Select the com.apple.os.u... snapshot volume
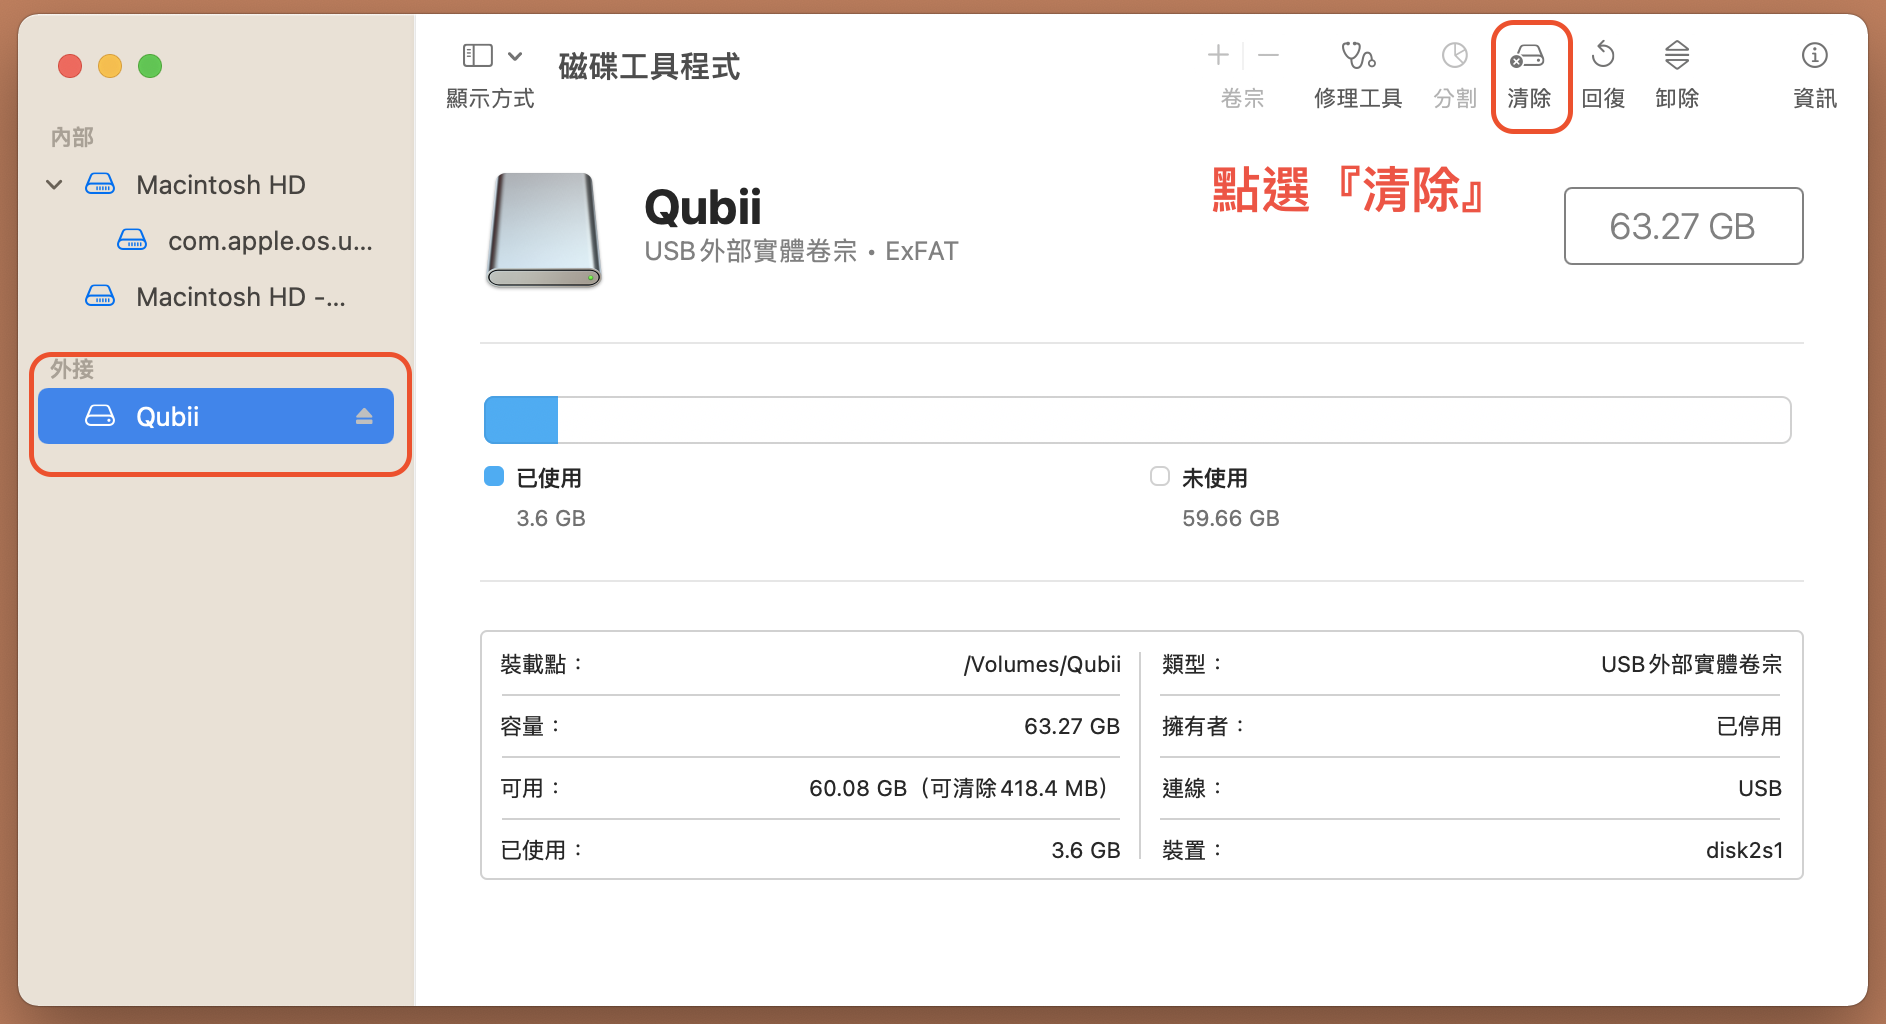 pyautogui.click(x=269, y=241)
